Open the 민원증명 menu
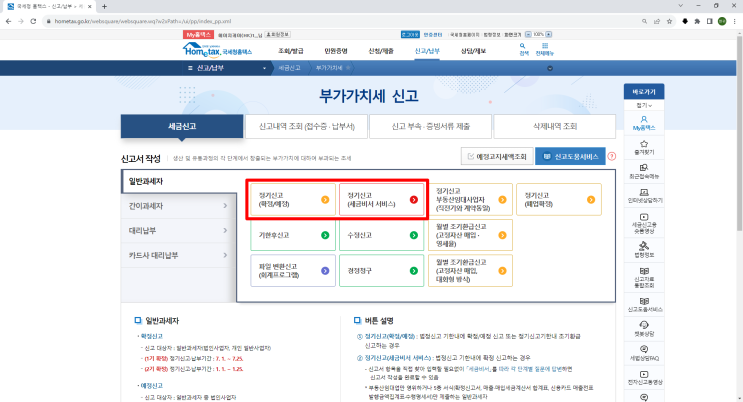The width and height of the screenshot is (743, 402). pyautogui.click(x=335, y=51)
